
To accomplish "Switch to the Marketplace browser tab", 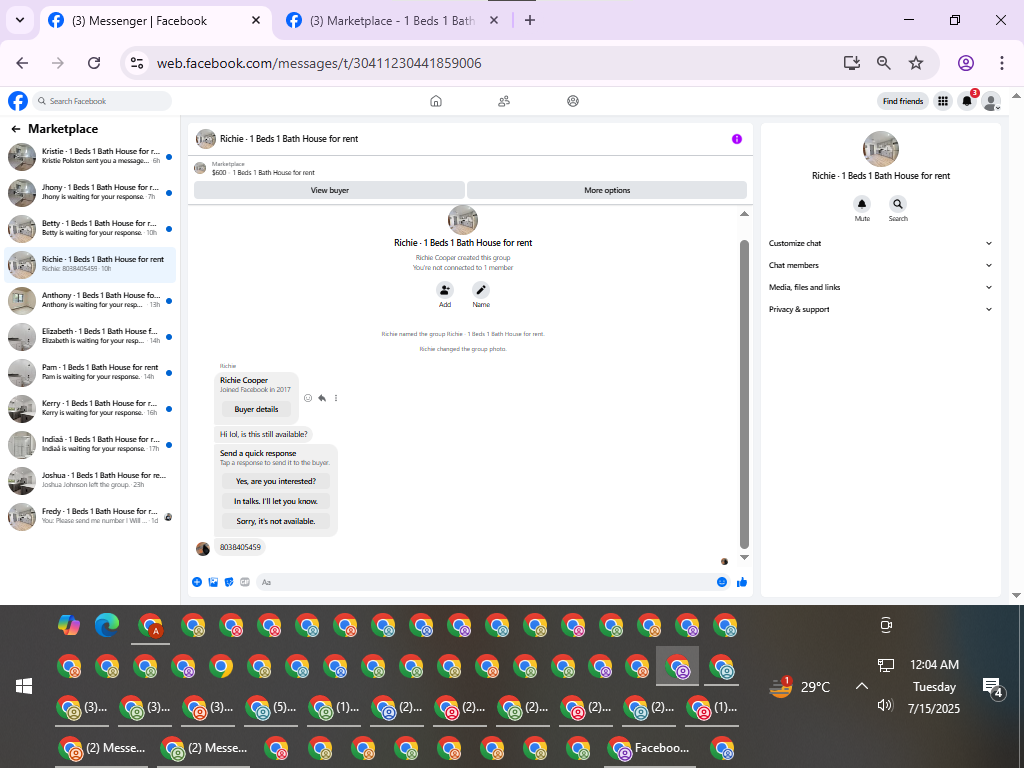I will tap(392, 21).
